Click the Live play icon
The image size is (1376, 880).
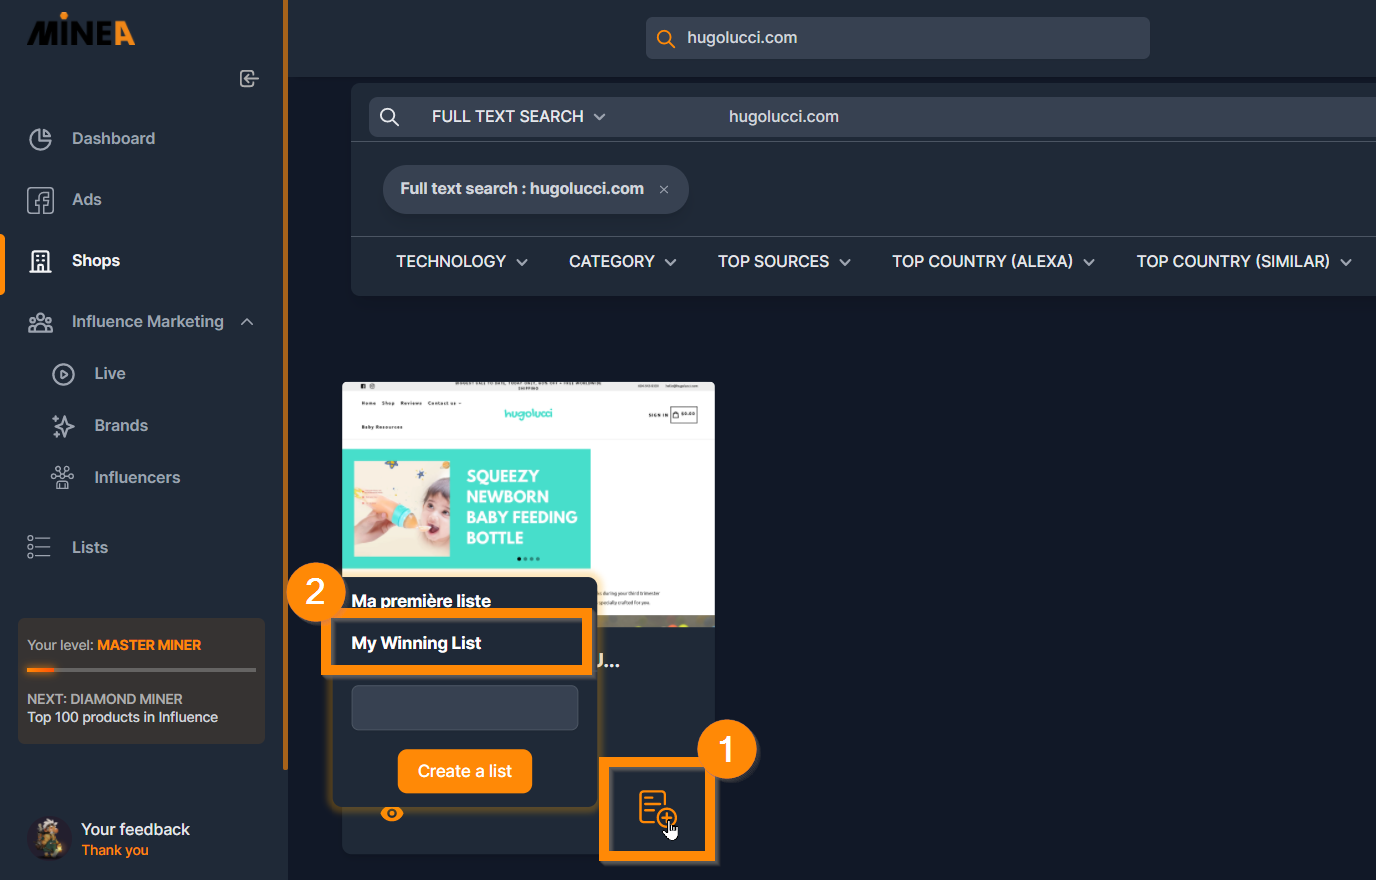click(x=63, y=374)
